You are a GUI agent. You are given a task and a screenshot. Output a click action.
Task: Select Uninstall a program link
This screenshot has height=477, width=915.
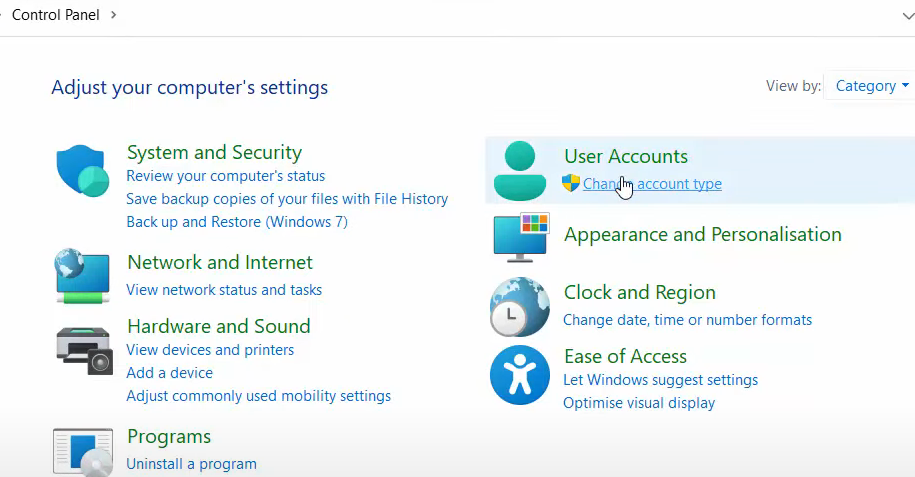pos(191,464)
